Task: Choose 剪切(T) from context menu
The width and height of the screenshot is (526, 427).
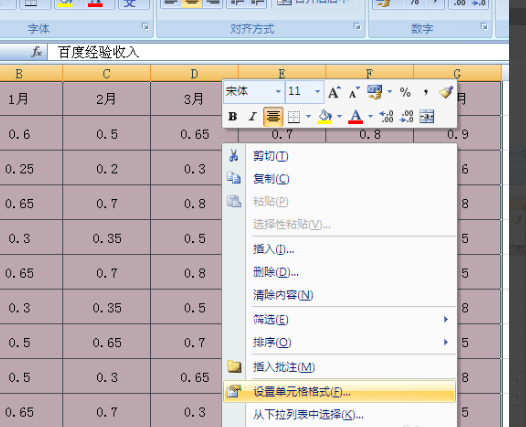Action: [339, 156]
